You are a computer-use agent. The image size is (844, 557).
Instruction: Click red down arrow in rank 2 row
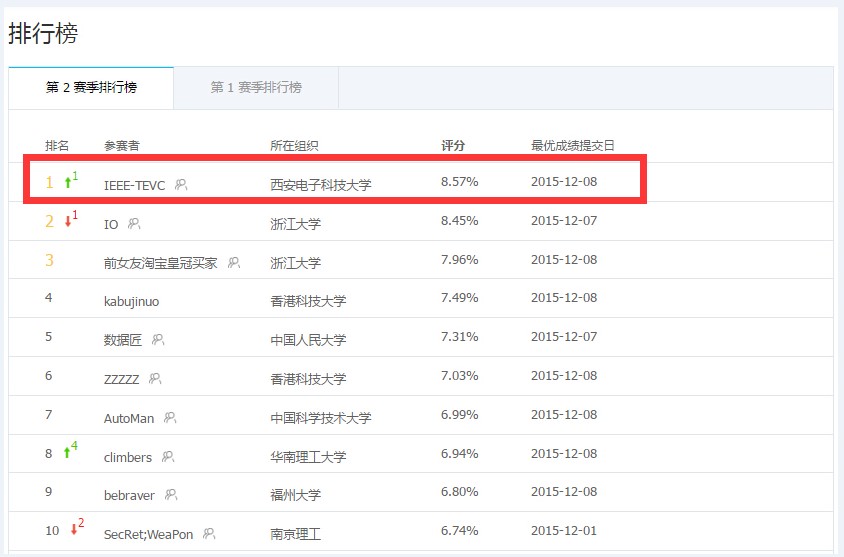pos(68,221)
